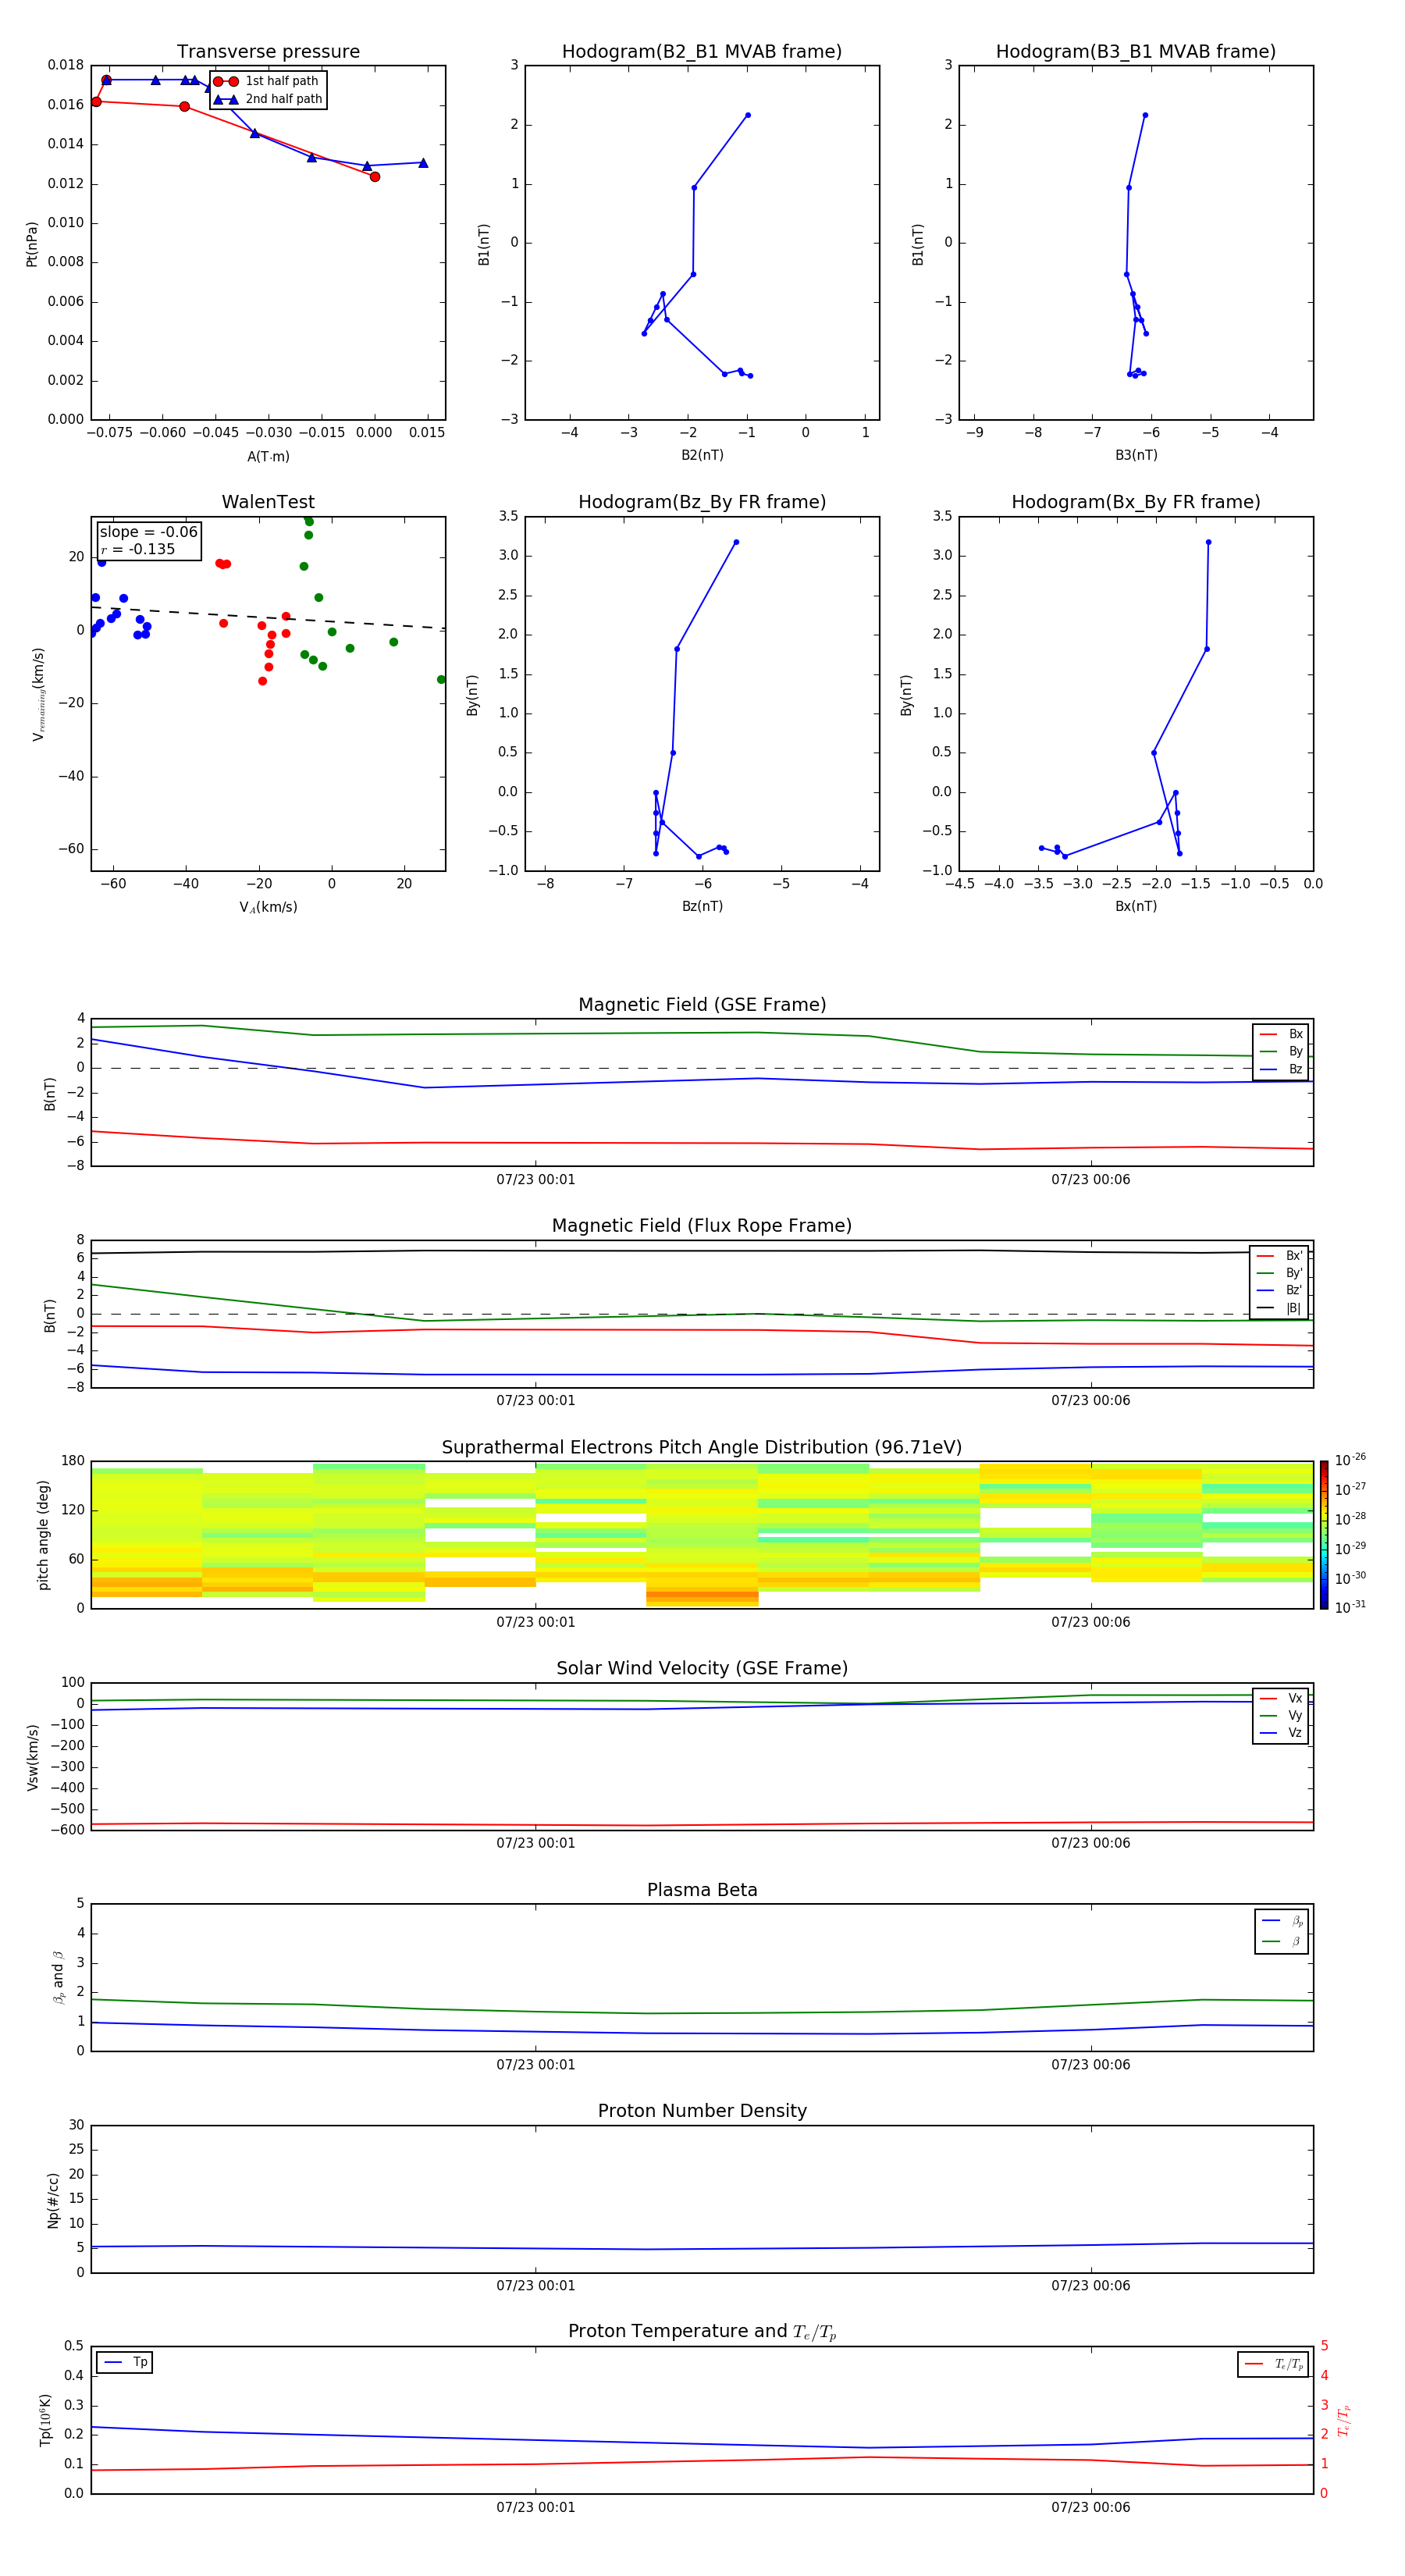
Task: Click the 'Vz' velocity legend entry
Action: pos(1281,1733)
